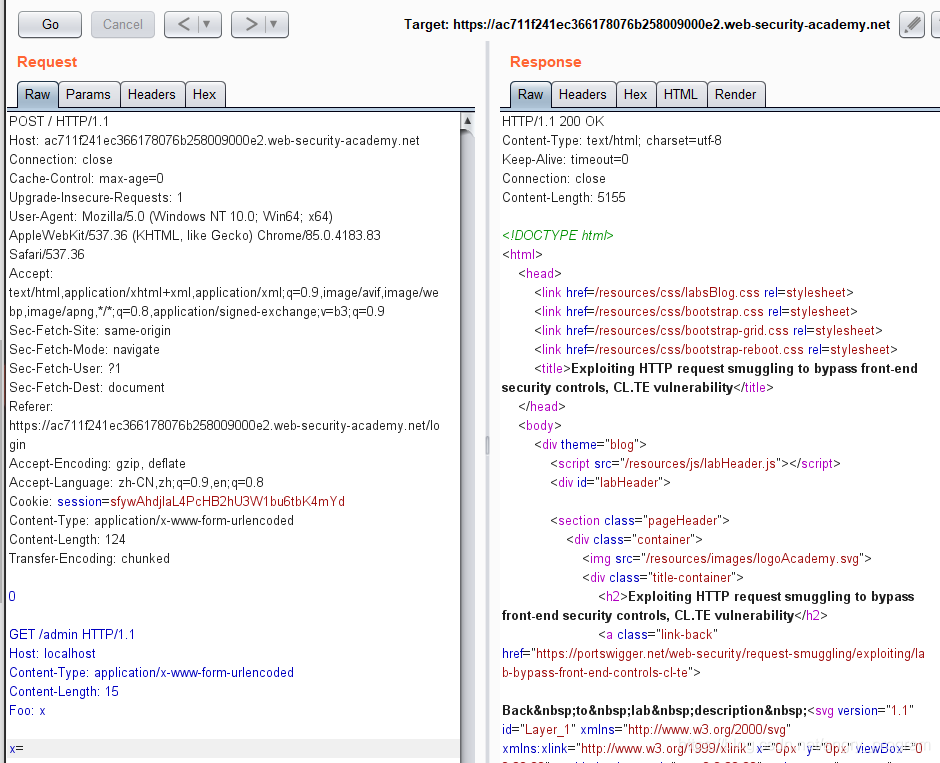Click the labsBlog.css link line
This screenshot has height=763, width=940.
(x=694, y=292)
